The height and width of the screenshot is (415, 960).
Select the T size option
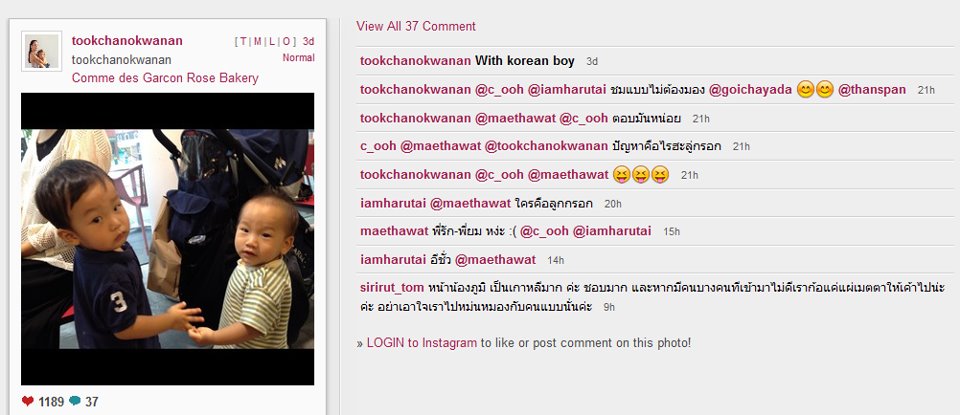[243, 42]
